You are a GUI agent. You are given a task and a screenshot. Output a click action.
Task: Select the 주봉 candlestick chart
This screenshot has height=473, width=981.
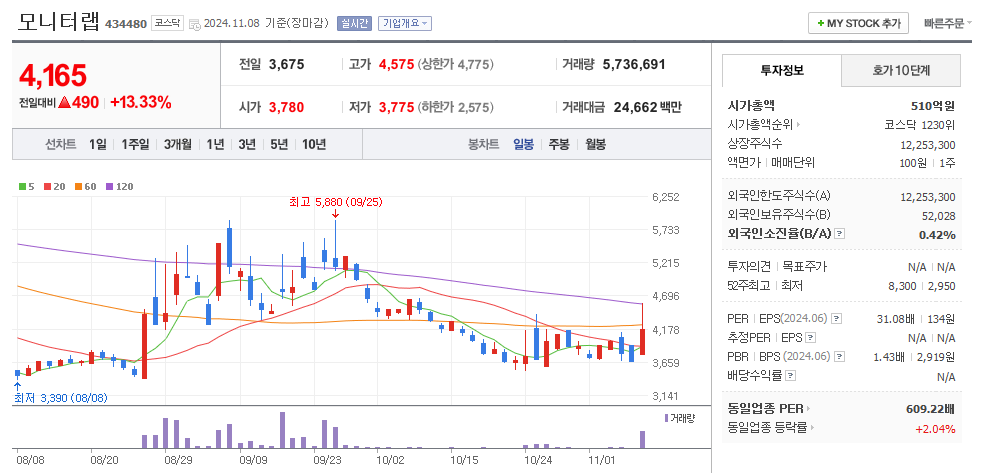pos(559,145)
